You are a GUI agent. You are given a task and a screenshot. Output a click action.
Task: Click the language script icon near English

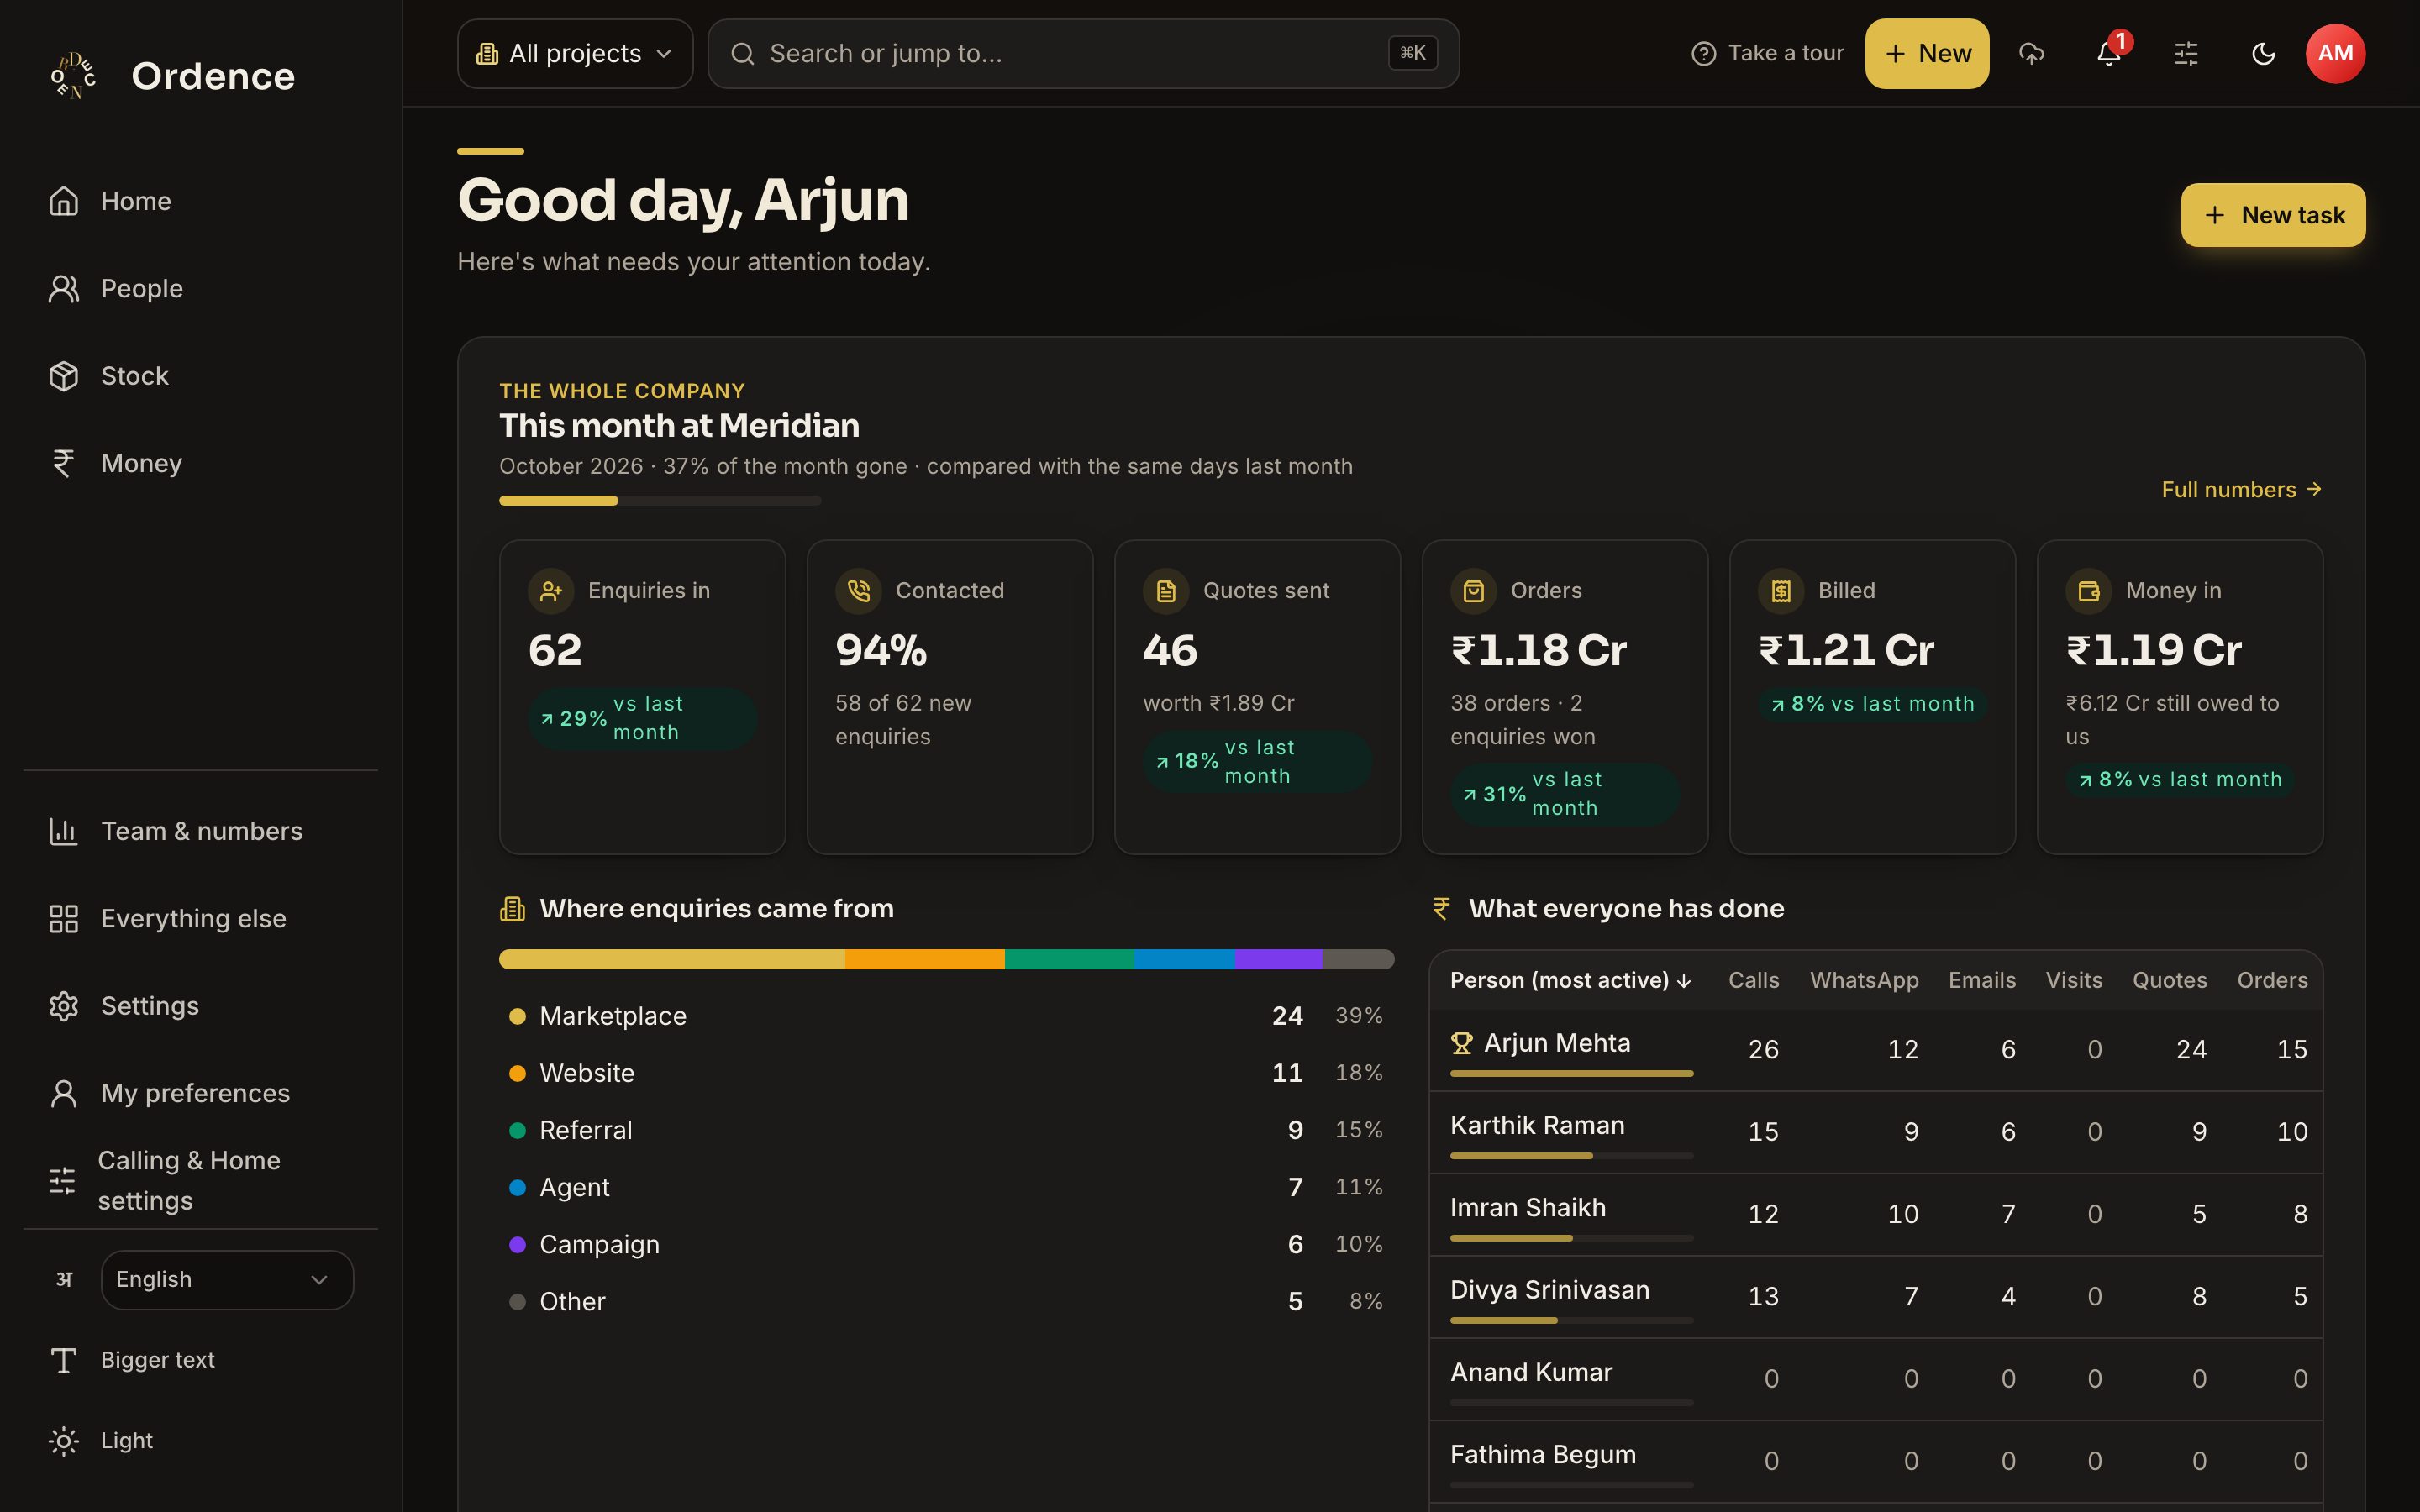(64, 1279)
